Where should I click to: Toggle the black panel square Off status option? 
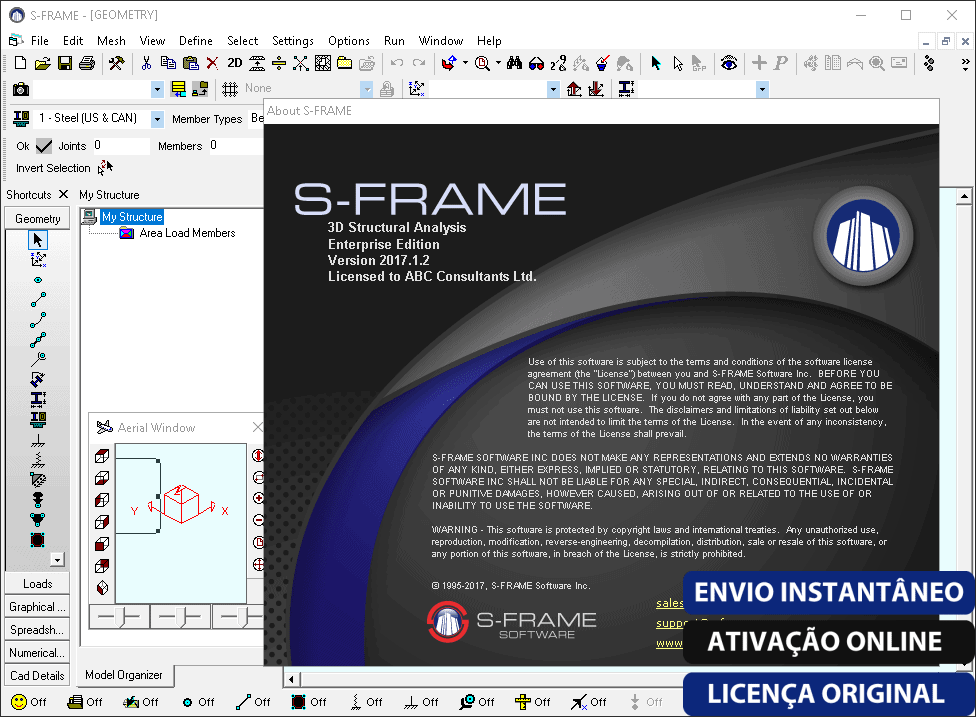click(x=309, y=702)
